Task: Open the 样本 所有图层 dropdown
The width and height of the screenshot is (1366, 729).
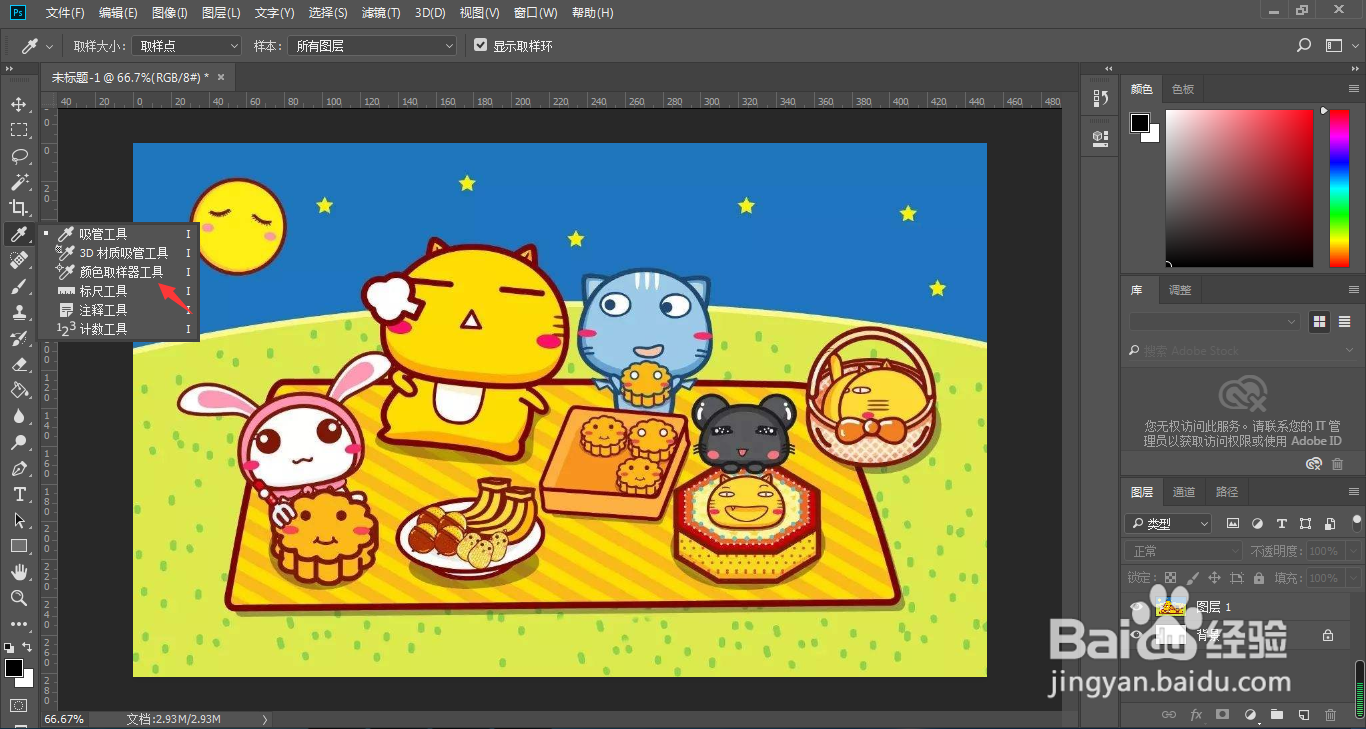Action: pyautogui.click(x=372, y=46)
